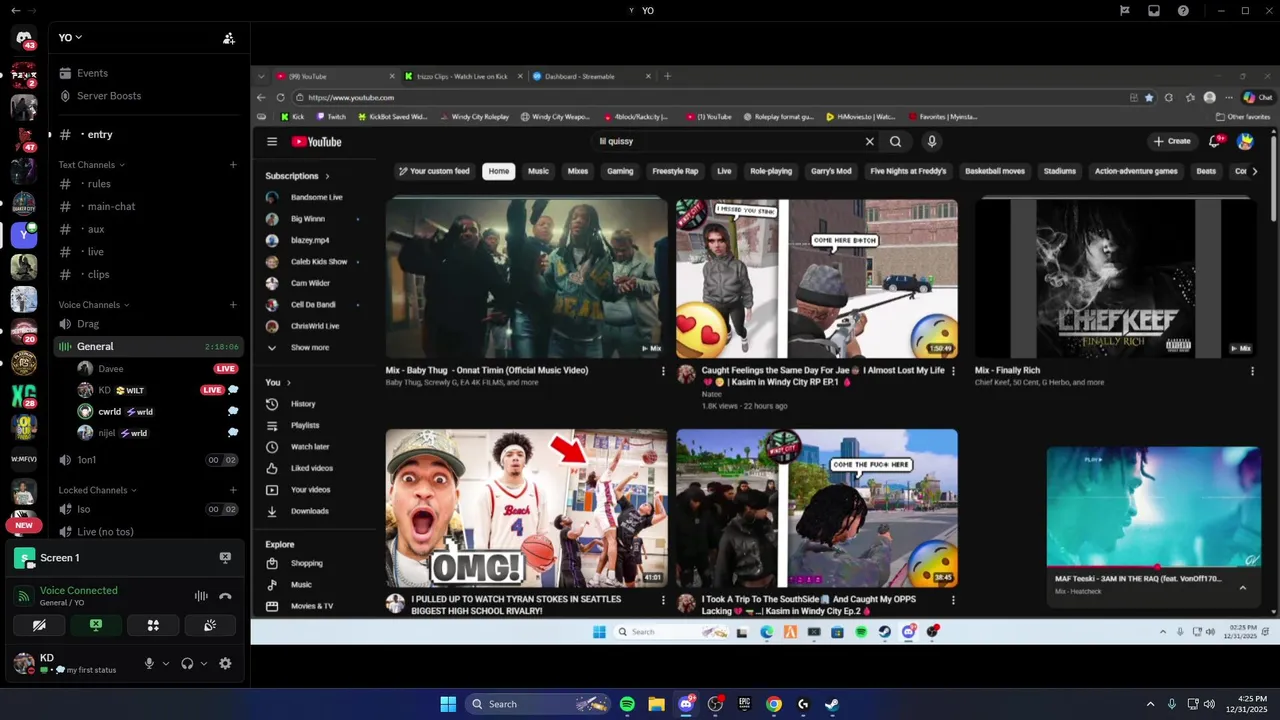Open the noise suppression waveform icon
The image size is (1280, 720).
pyautogui.click(x=201, y=596)
